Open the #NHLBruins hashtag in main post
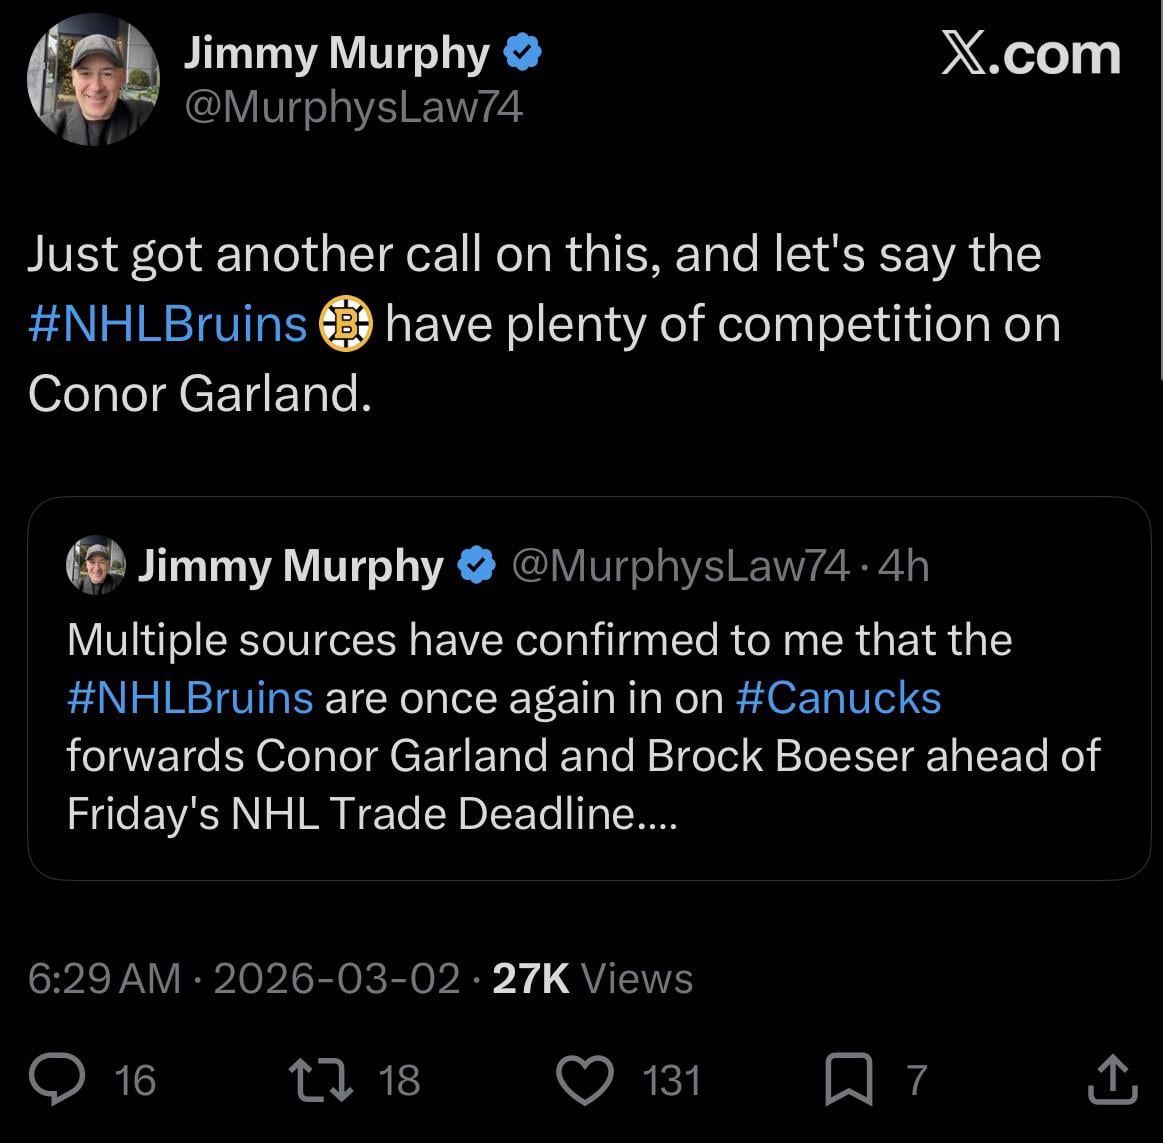The image size is (1163, 1143). [167, 325]
